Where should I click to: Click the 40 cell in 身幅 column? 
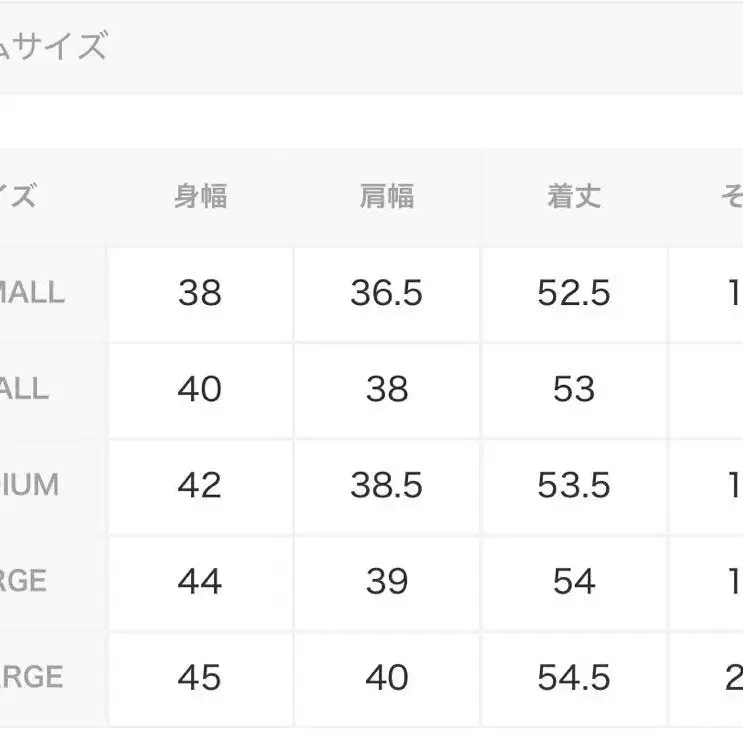[x=200, y=389]
